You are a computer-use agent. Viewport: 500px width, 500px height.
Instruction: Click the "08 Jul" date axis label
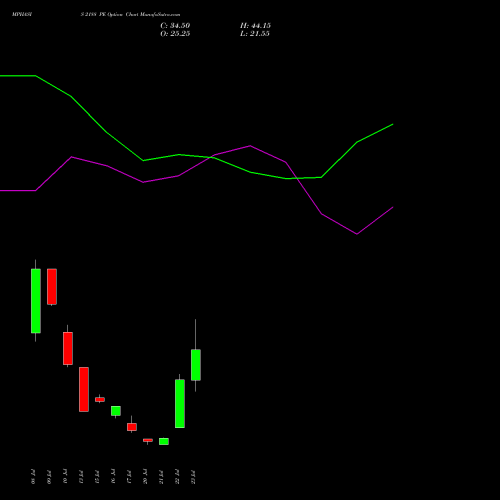click(33, 477)
